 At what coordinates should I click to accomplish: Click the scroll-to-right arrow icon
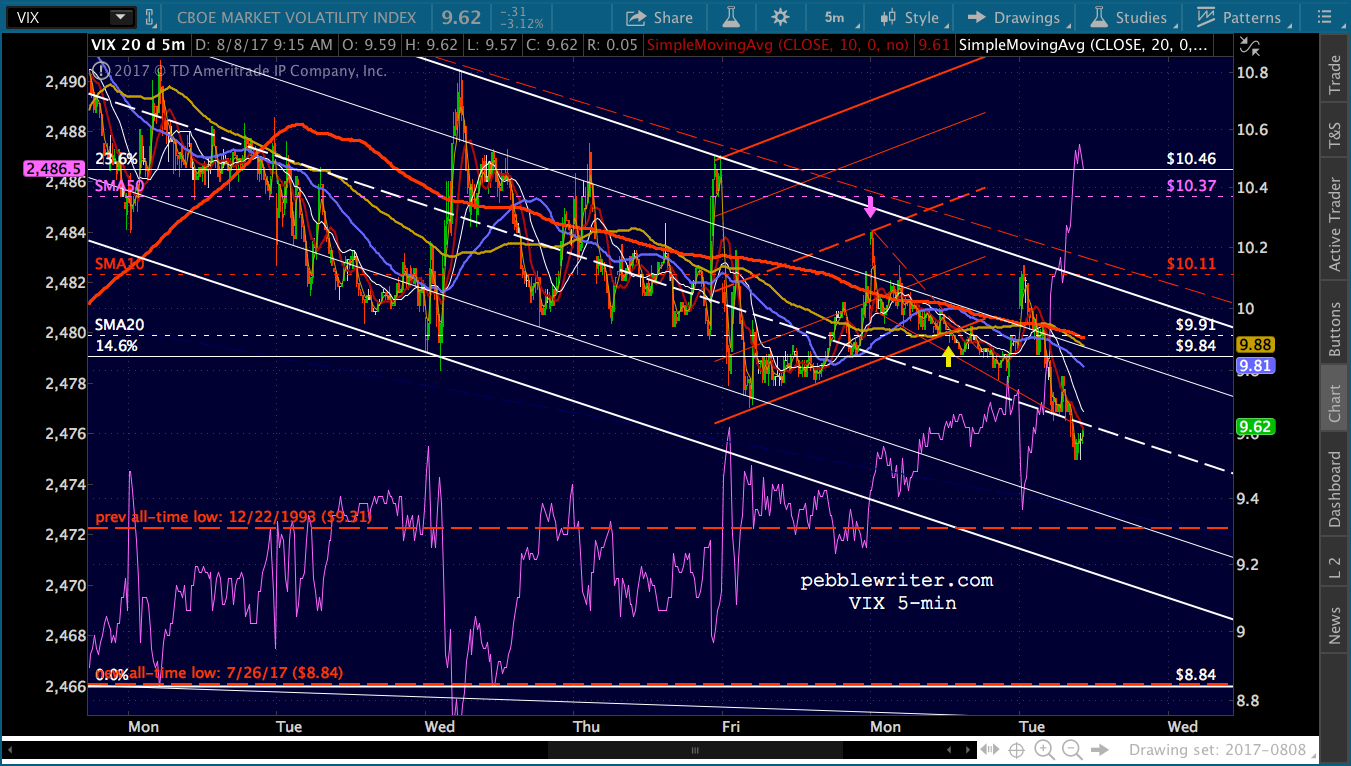tap(1100, 750)
